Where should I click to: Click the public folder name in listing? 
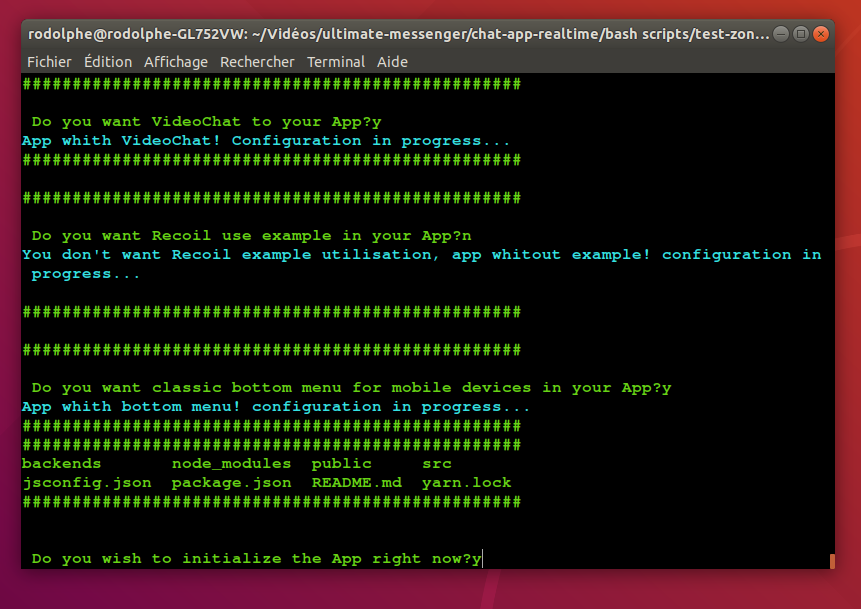click(342, 464)
